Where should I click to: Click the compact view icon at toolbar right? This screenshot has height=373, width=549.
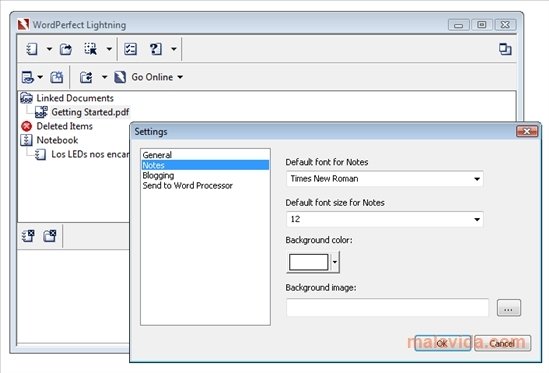pos(505,49)
